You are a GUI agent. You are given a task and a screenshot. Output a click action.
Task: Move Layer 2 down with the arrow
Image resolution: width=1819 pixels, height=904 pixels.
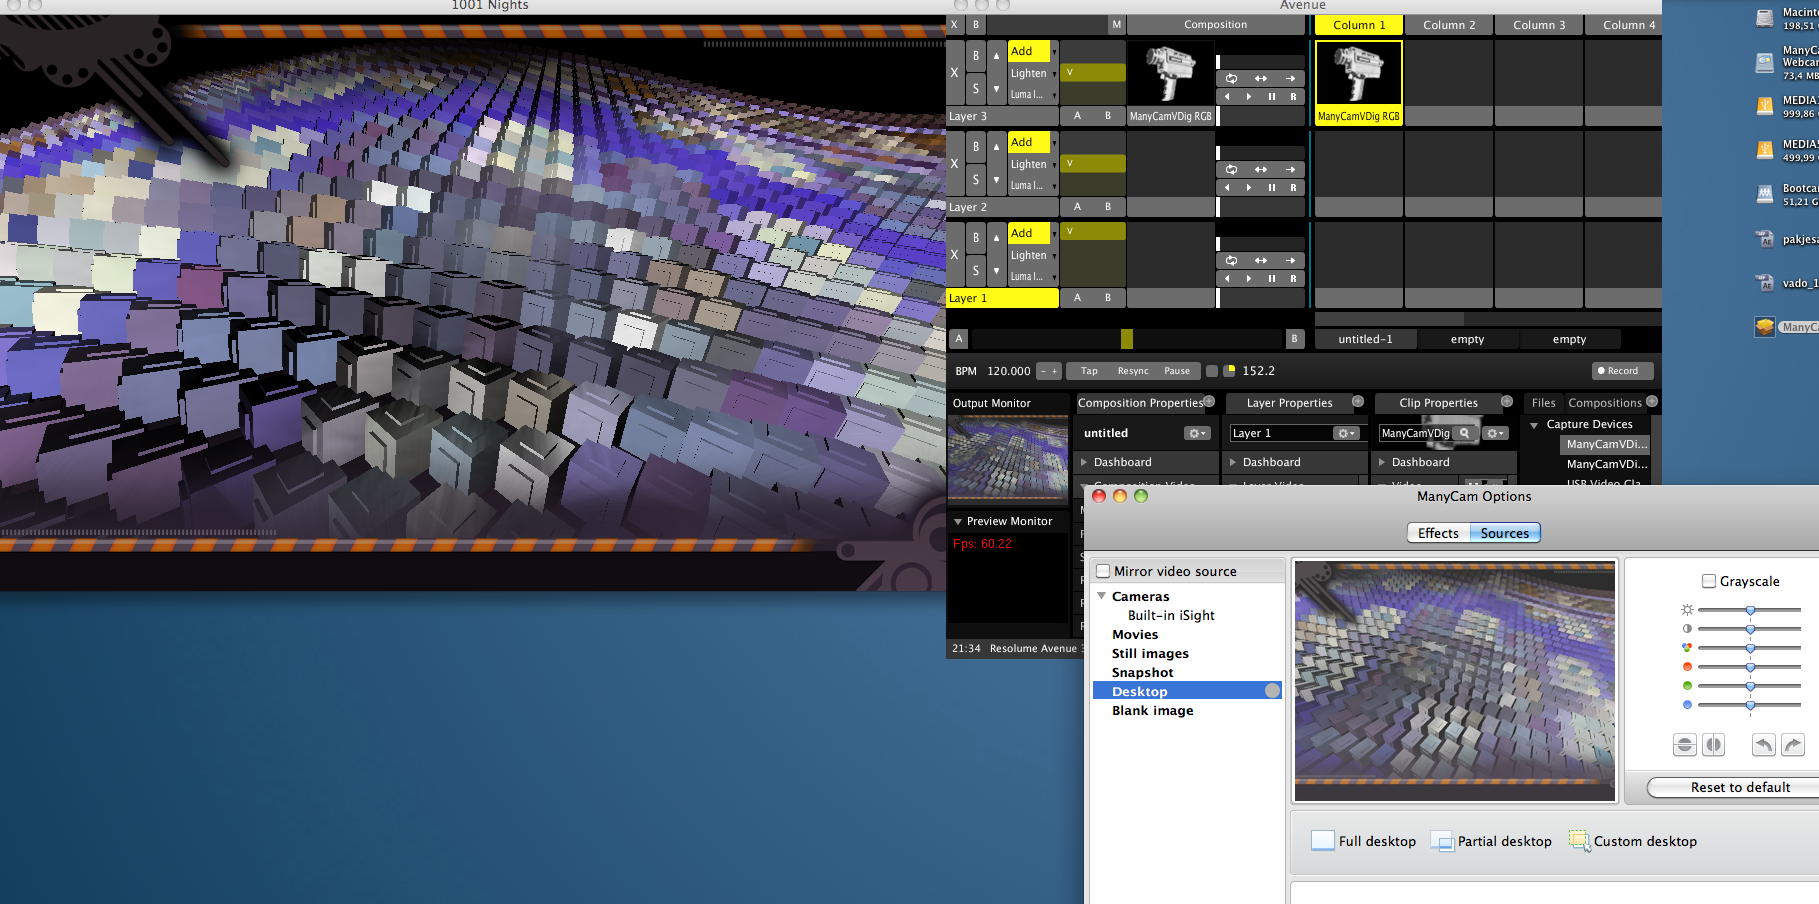(x=996, y=180)
